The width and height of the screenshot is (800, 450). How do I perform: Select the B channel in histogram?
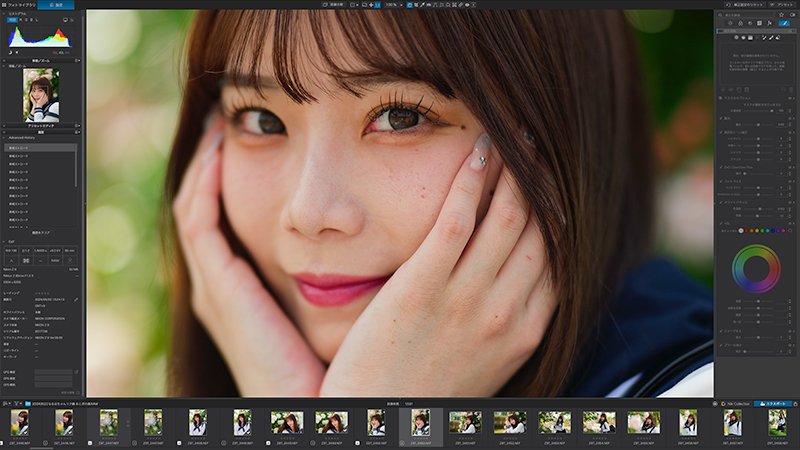pyautogui.click(x=32, y=20)
